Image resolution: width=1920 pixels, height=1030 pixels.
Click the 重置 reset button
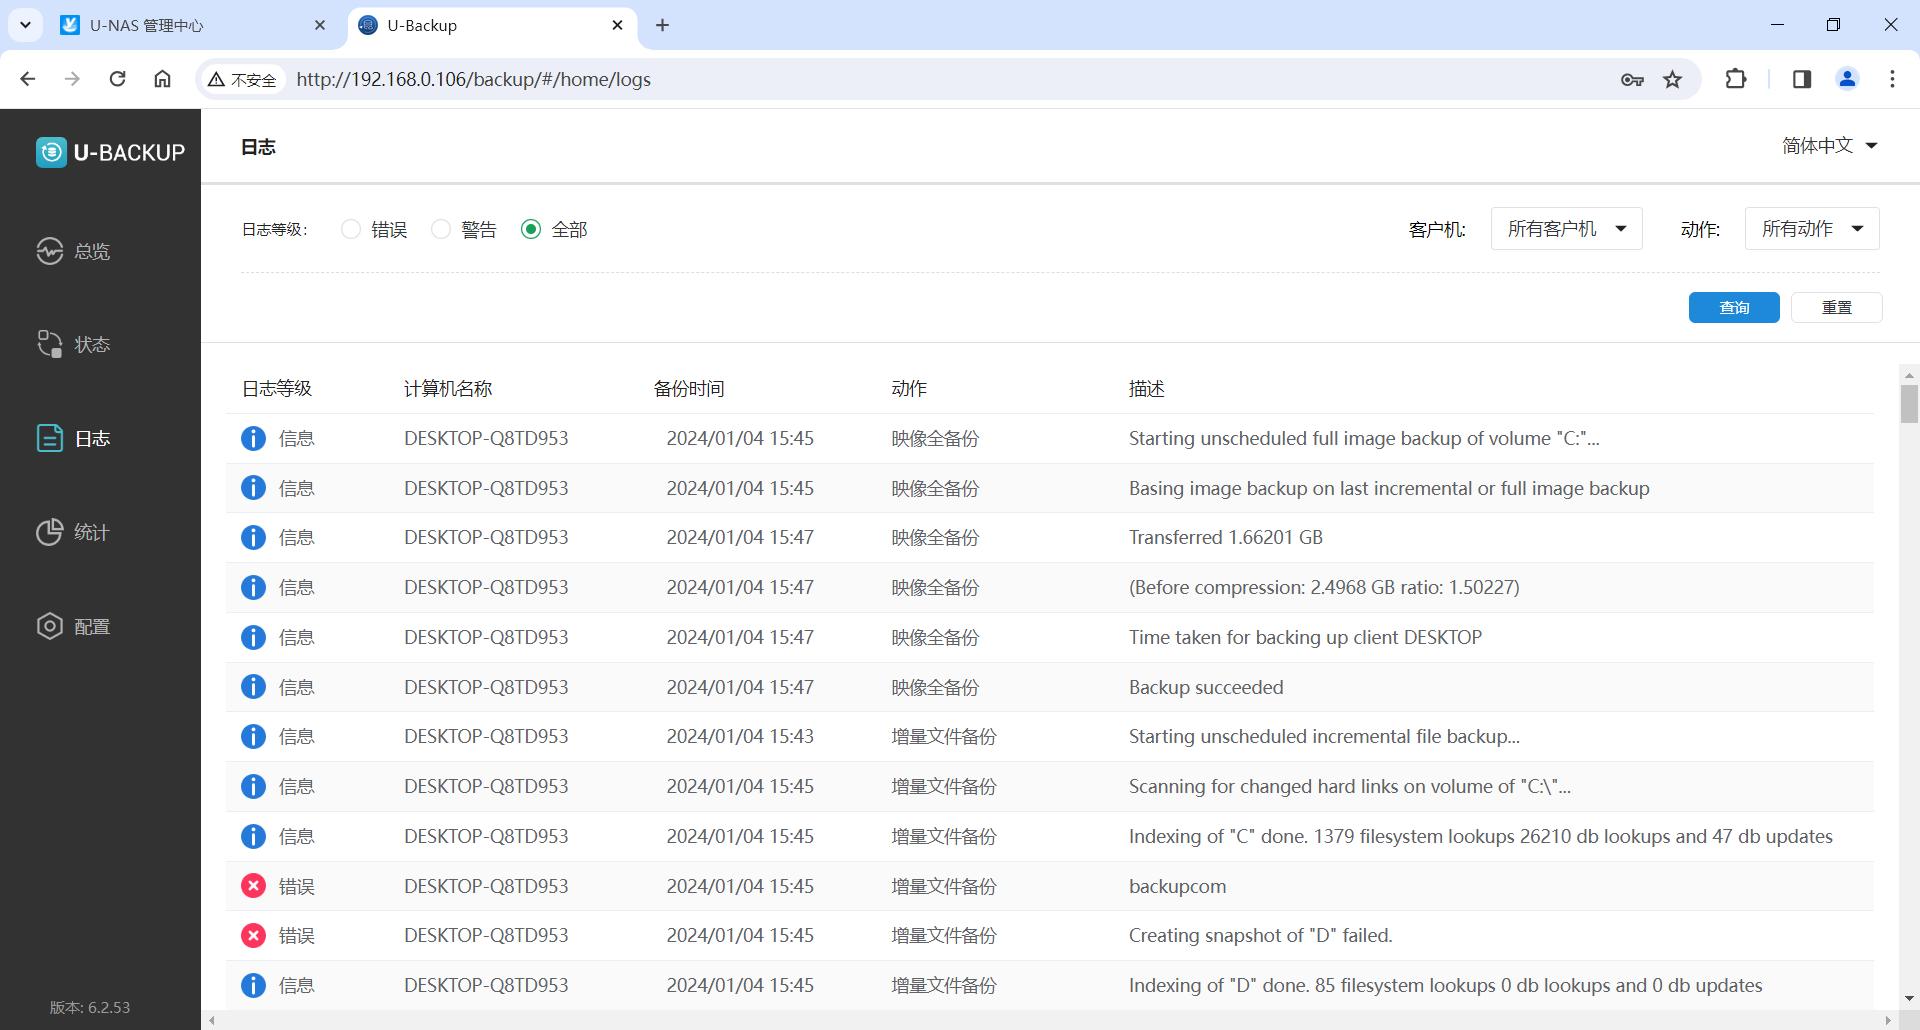click(1836, 307)
